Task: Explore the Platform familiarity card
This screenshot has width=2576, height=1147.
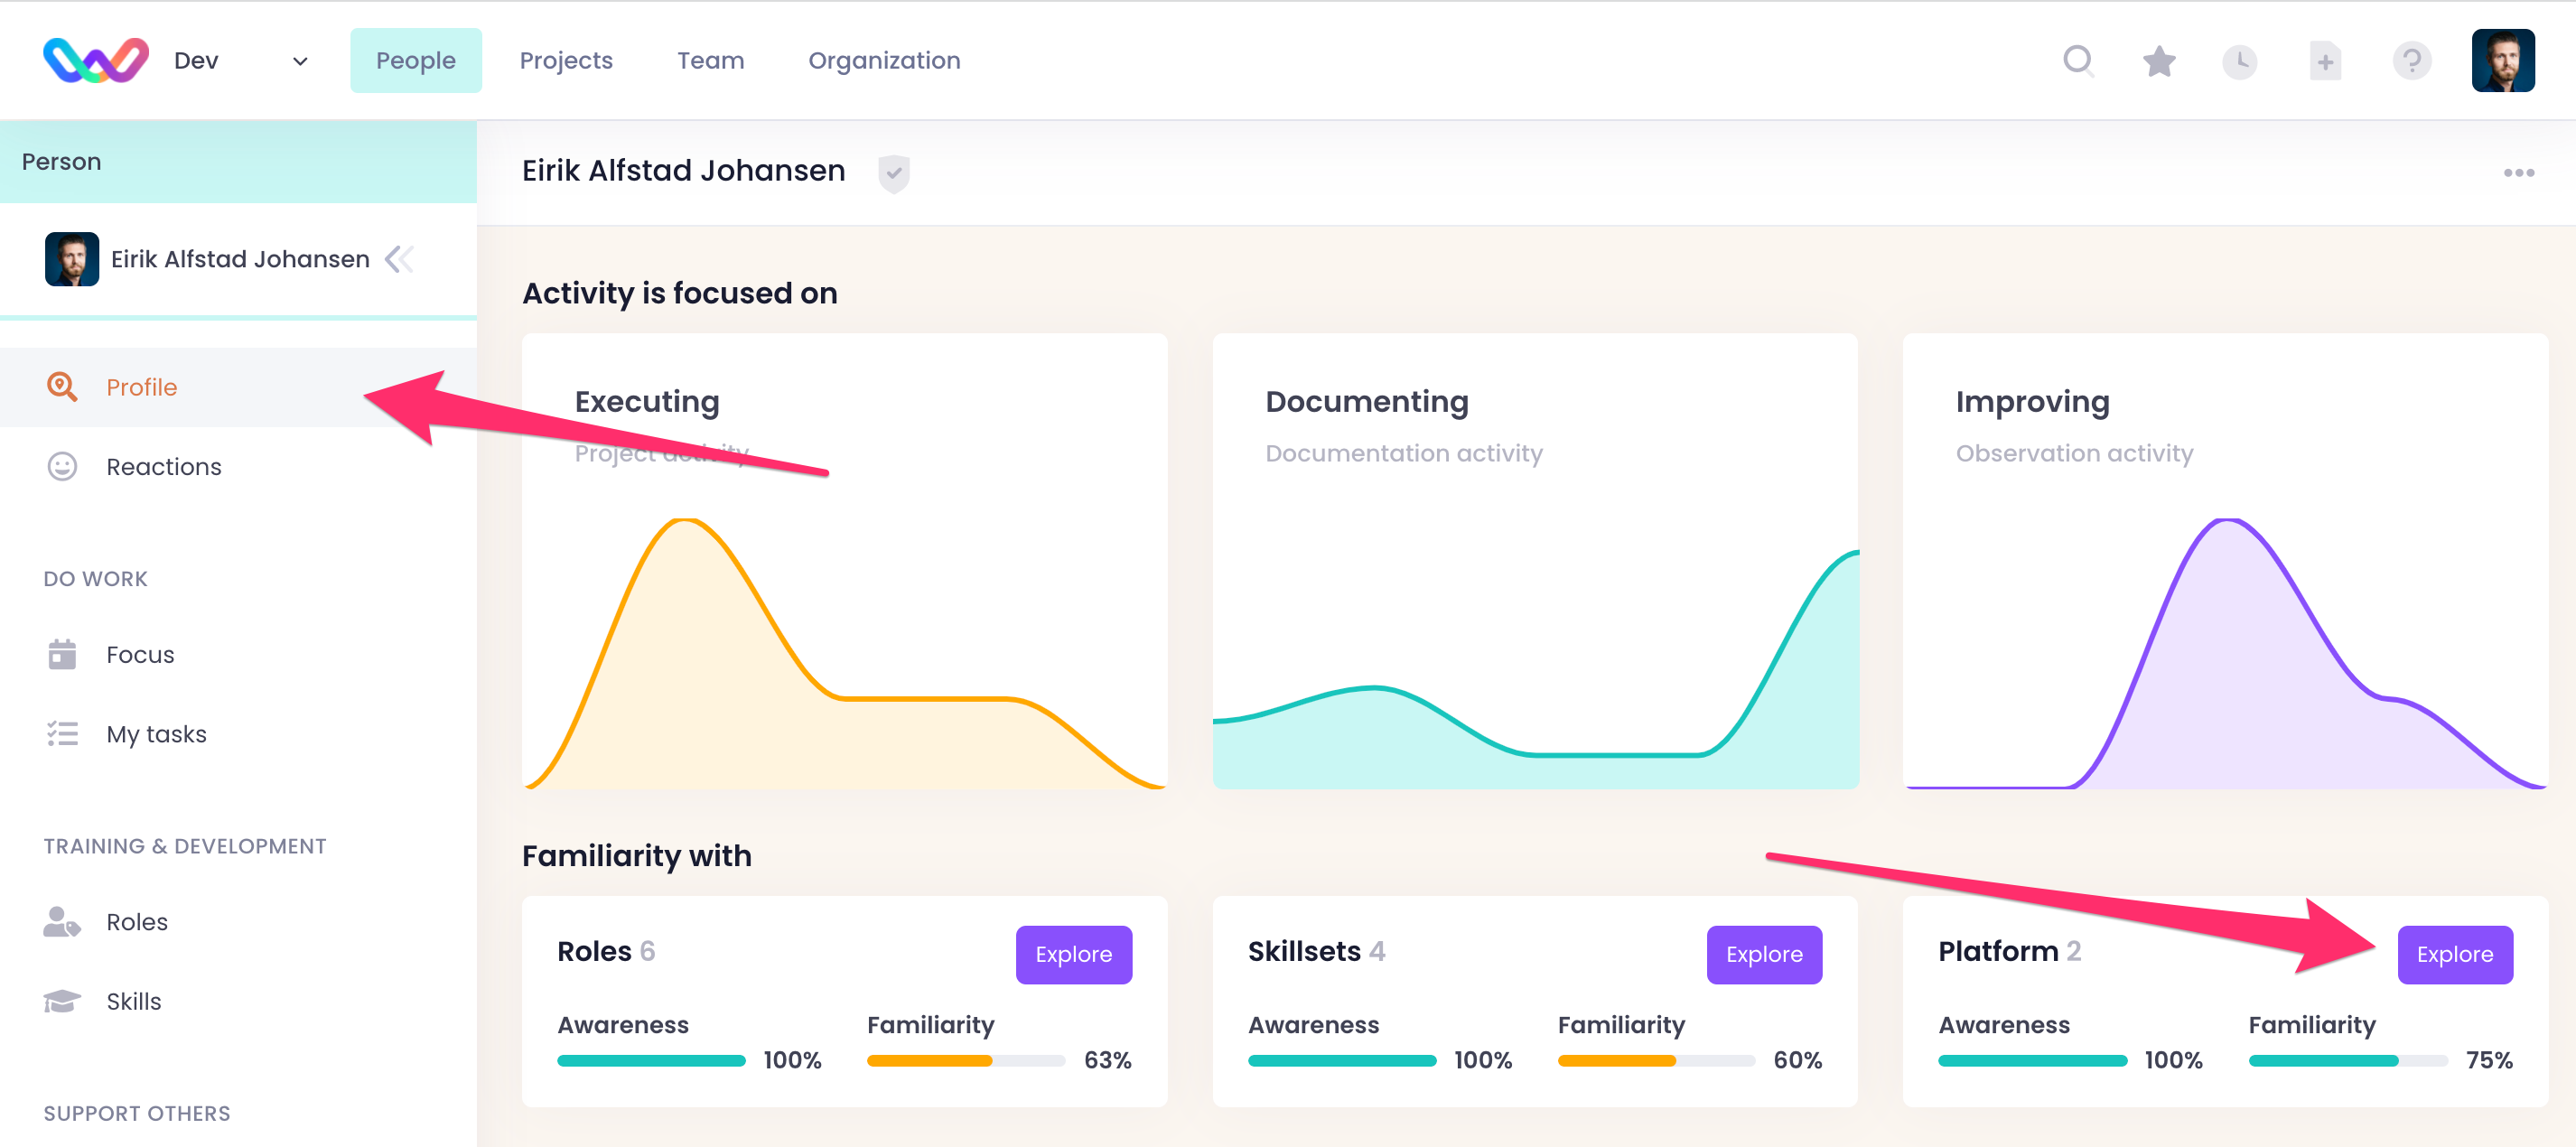Action: [x=2454, y=954]
